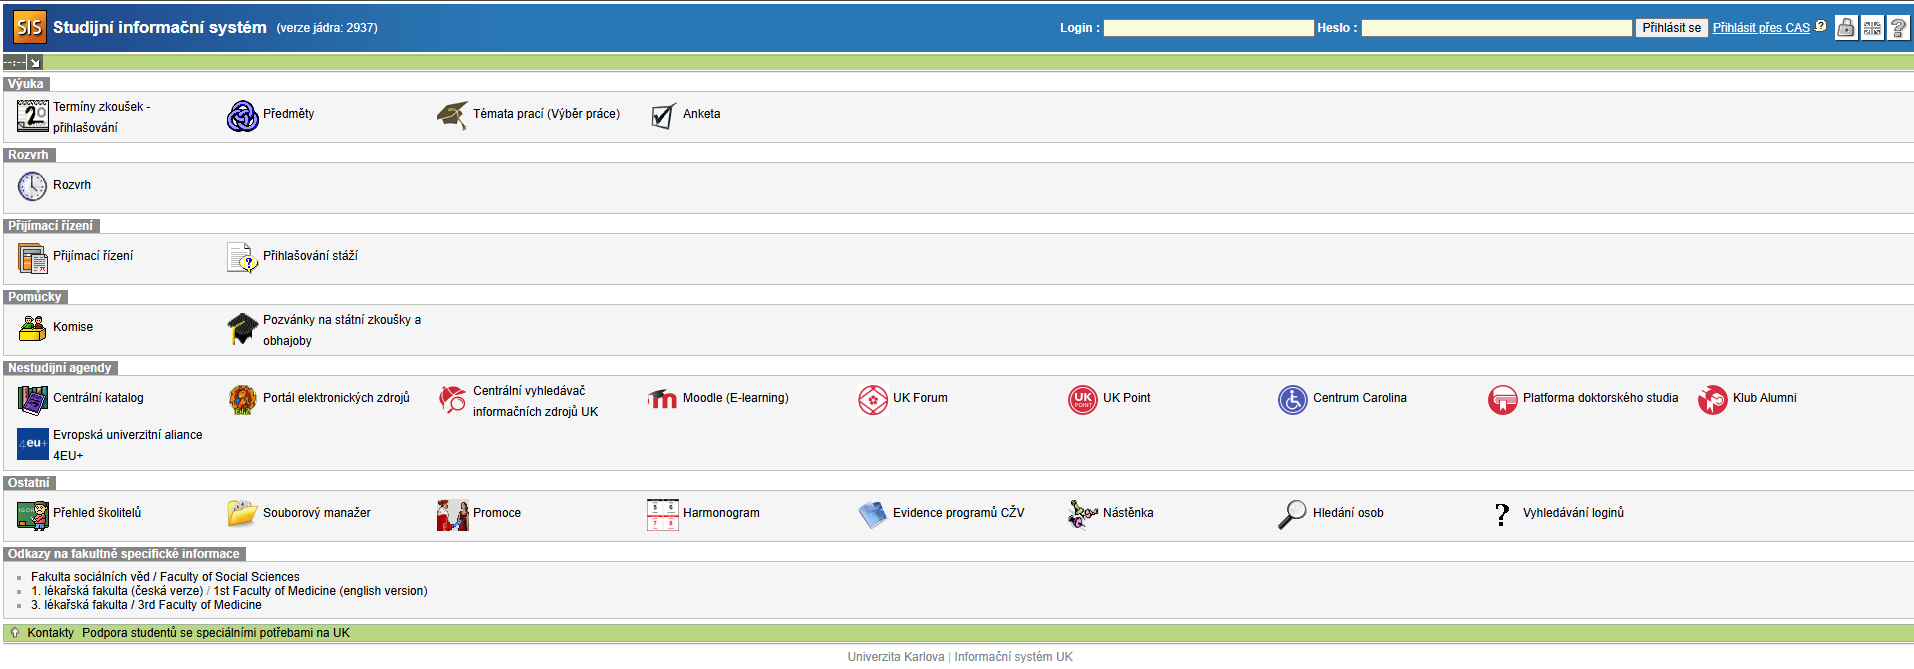The height and width of the screenshot is (669, 1914).
Task: Click the Pomůcky section header
Action: click(35, 297)
